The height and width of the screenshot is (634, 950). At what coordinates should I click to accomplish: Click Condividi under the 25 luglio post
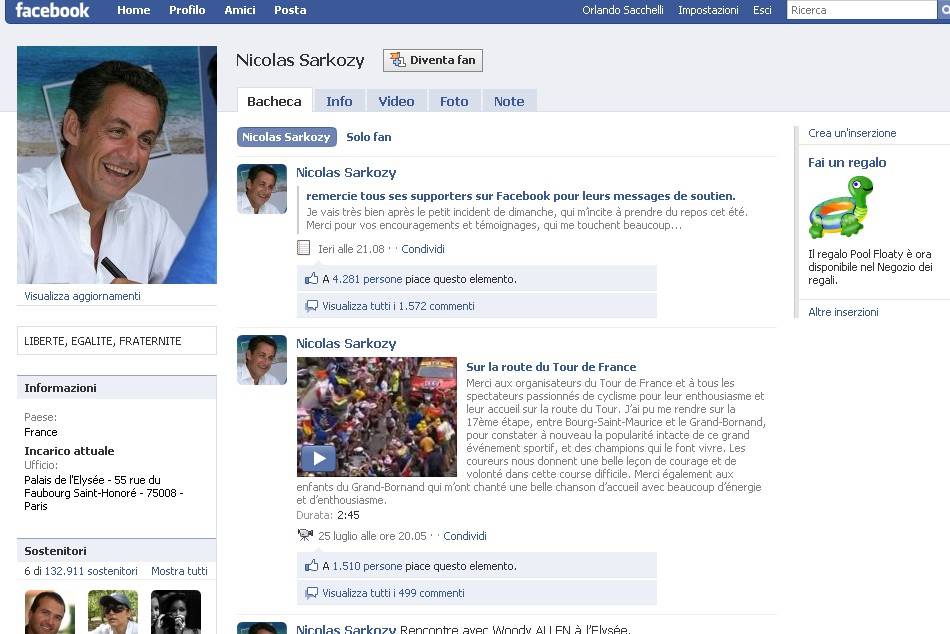(465, 536)
